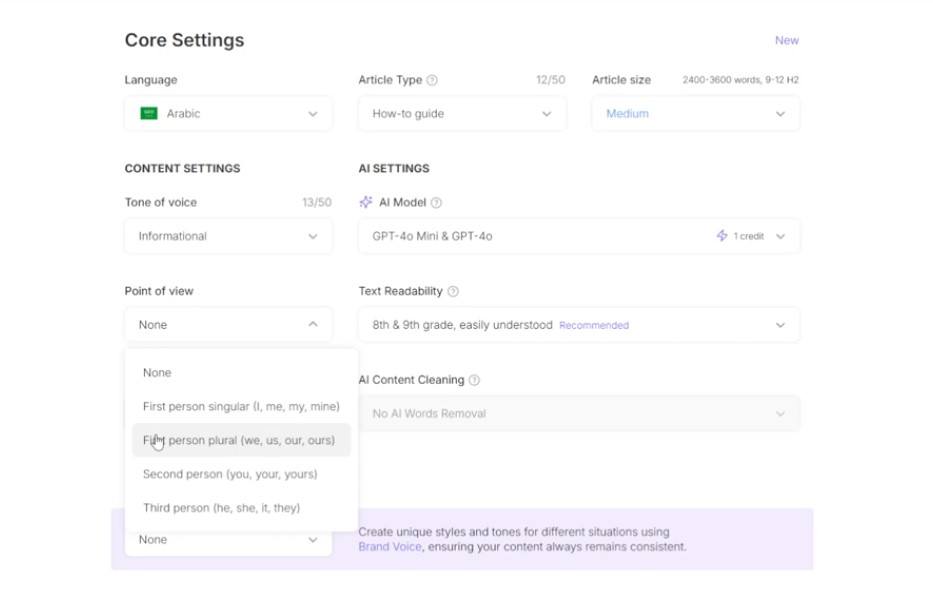The width and height of the screenshot is (933, 597).
Task: Click the 1 credit label
Action: (749, 236)
